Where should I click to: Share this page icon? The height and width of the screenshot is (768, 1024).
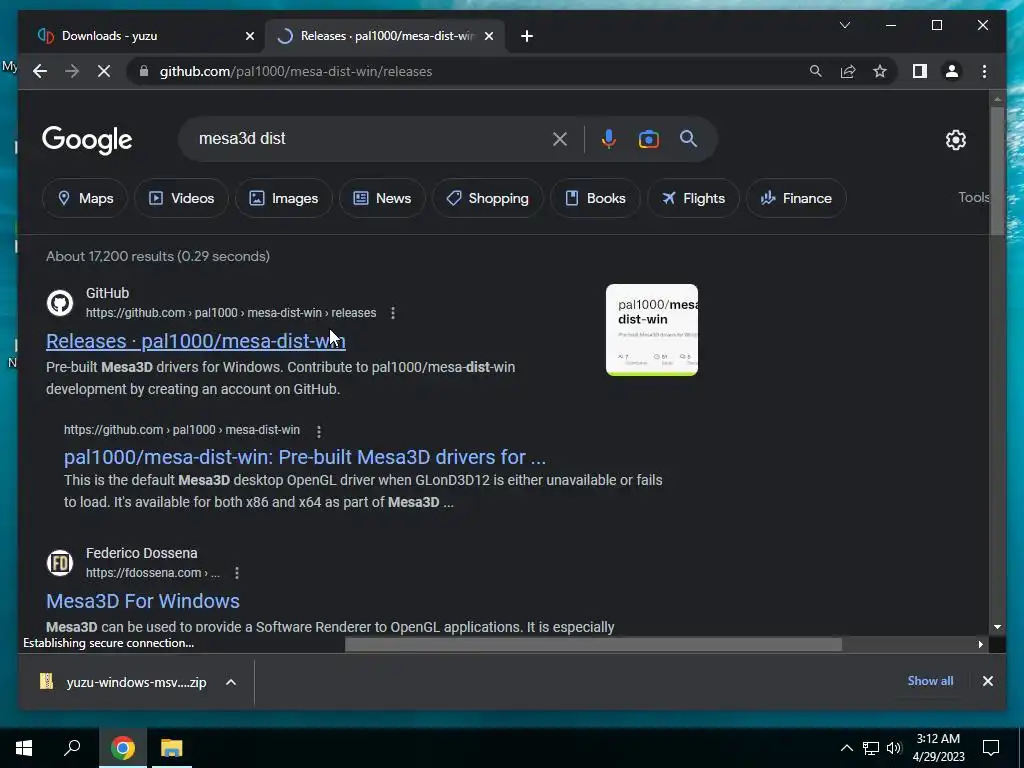tap(848, 71)
